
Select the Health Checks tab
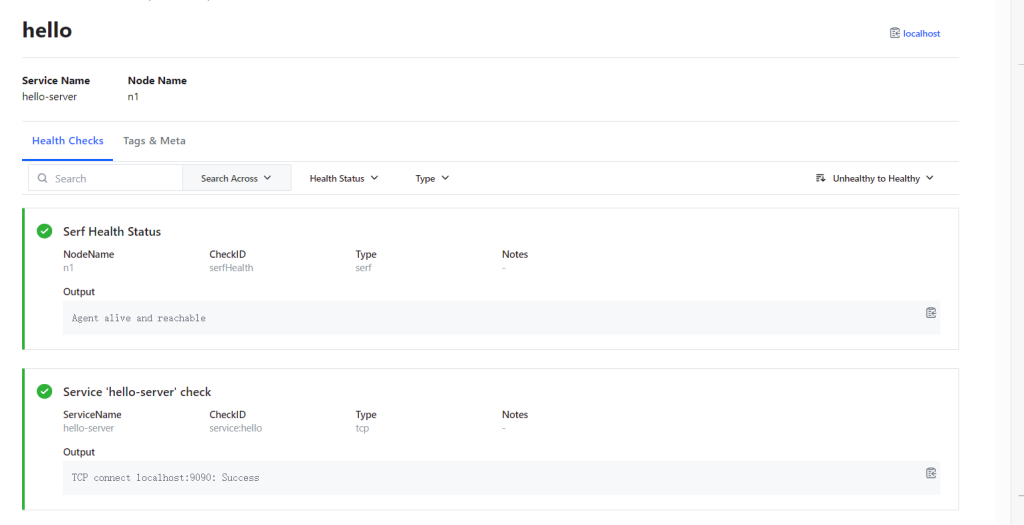(67, 141)
